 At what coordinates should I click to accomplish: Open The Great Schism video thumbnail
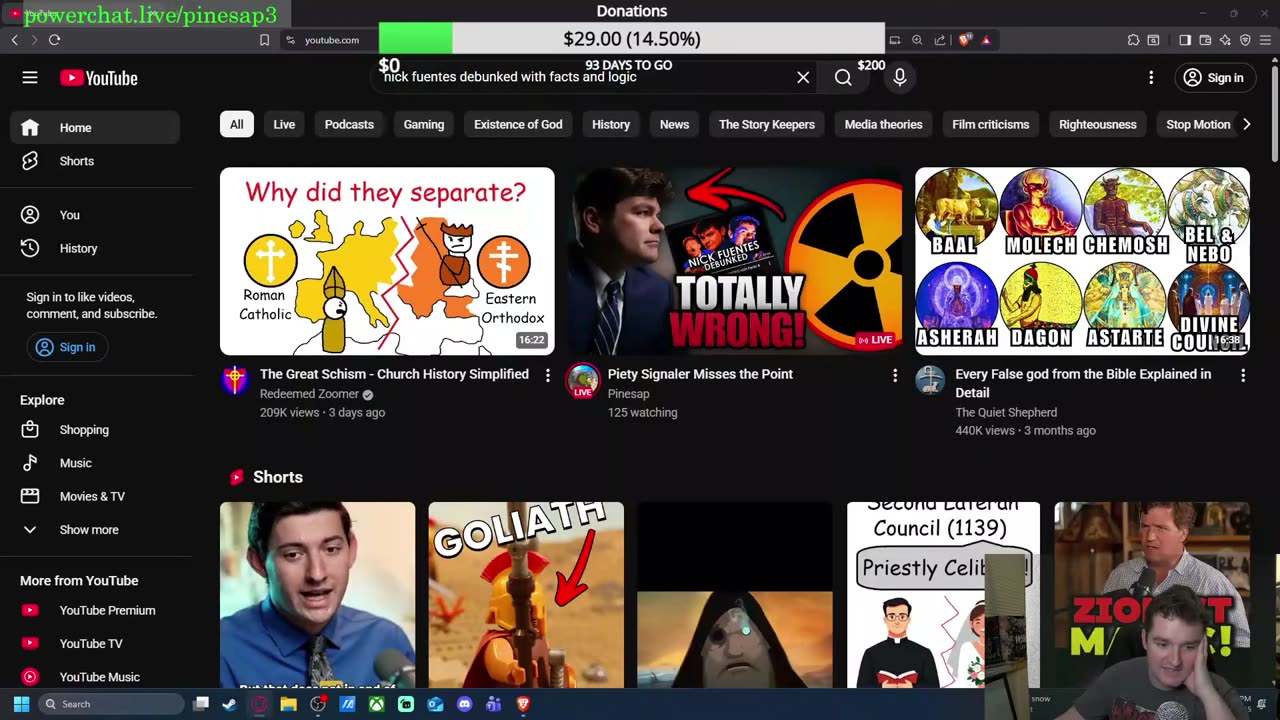pos(387,261)
